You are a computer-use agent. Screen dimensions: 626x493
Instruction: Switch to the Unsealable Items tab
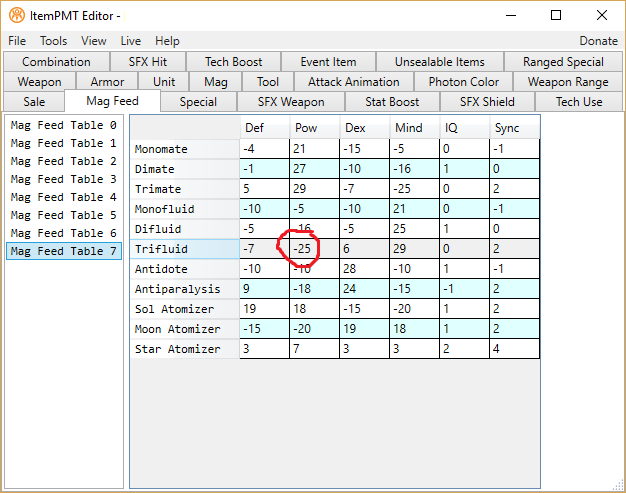pyautogui.click(x=439, y=62)
